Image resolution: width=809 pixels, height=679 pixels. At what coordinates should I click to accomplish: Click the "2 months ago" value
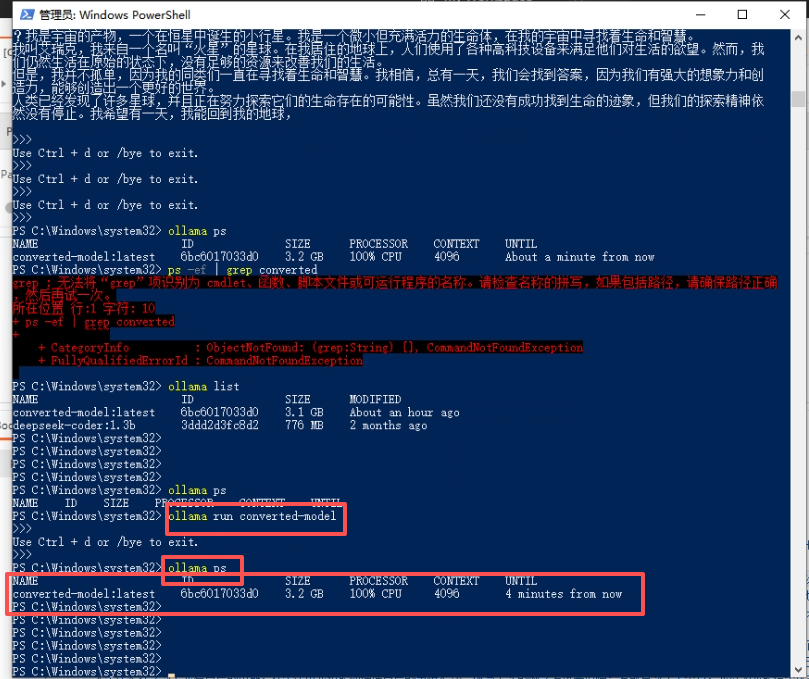[x=388, y=425]
